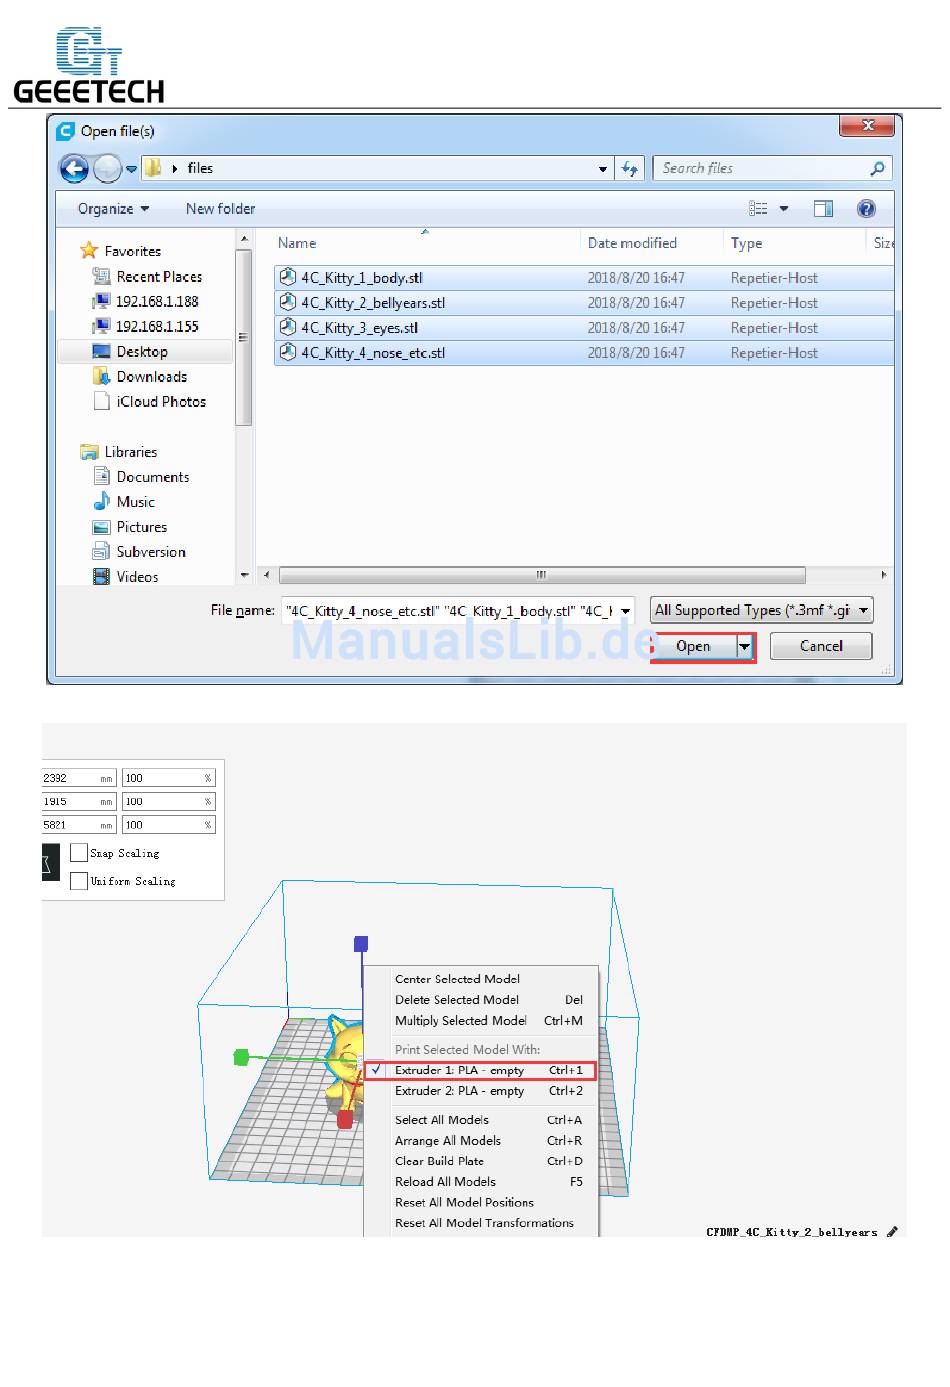
Task: Open the address path dropdown arrow
Action: [602, 169]
